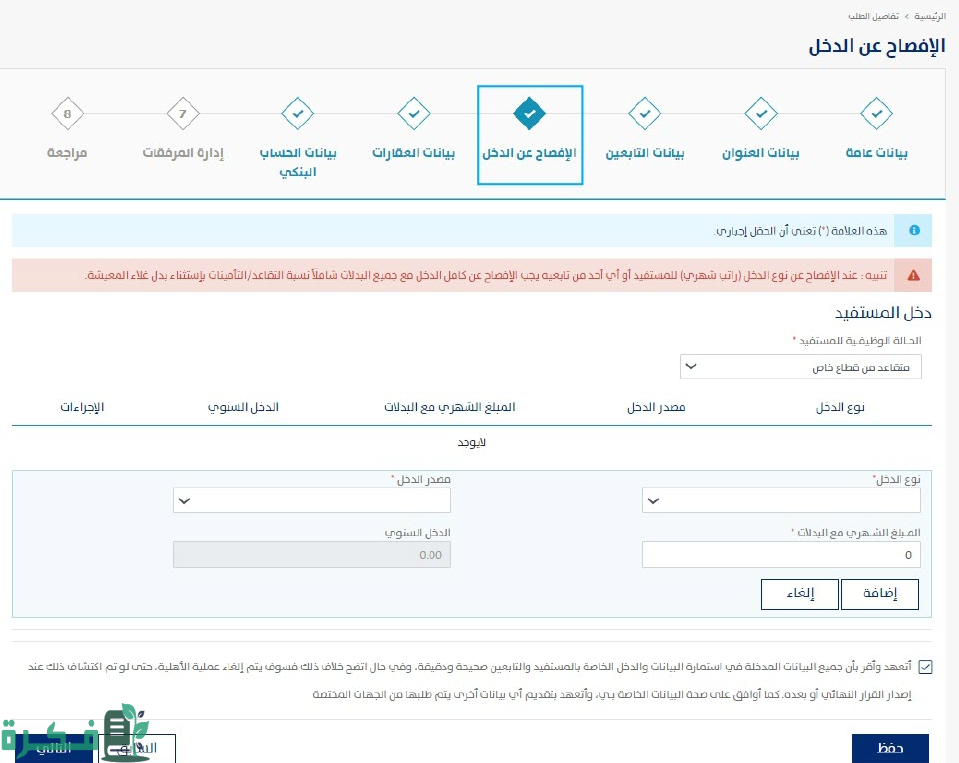Click the دخل المستفيد section heading

883,313
